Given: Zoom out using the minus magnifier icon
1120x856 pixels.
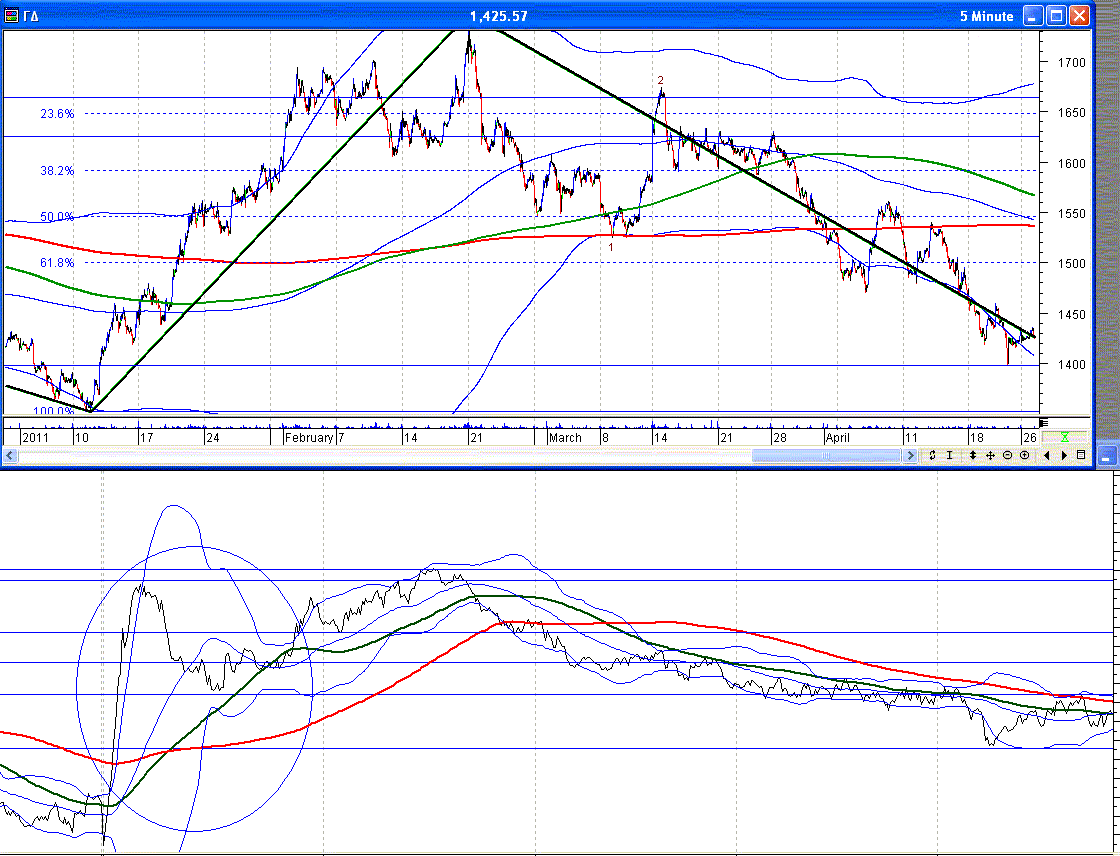Looking at the screenshot, I should 1007,455.
